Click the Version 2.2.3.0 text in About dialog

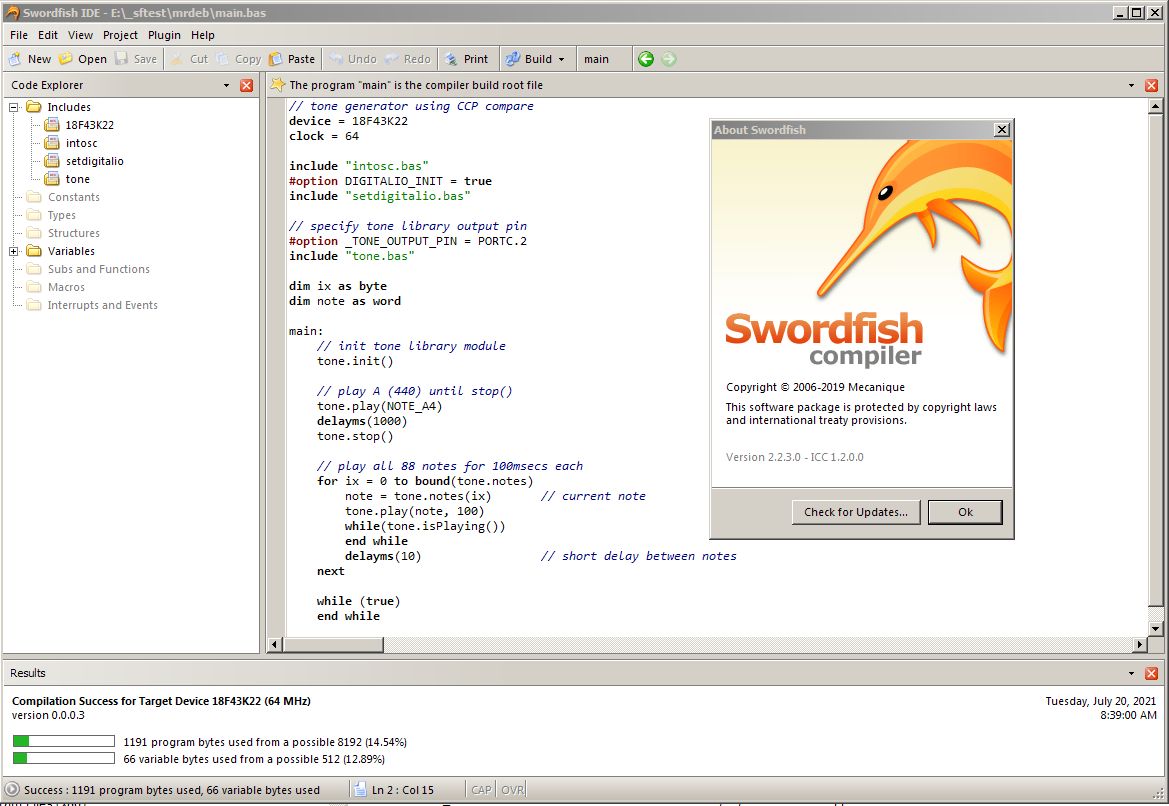tap(795, 457)
